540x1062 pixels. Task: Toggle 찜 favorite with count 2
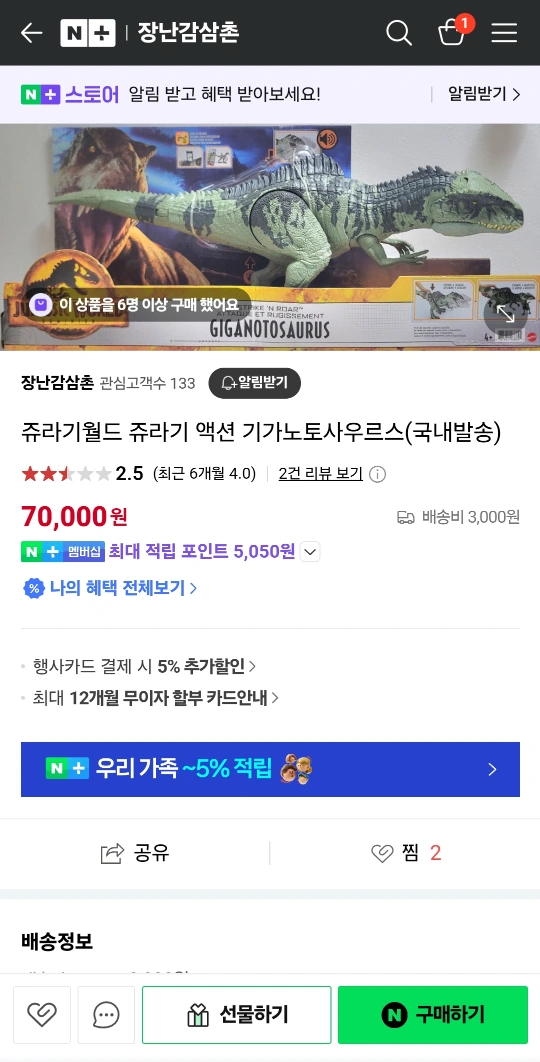pyautogui.click(x=406, y=853)
